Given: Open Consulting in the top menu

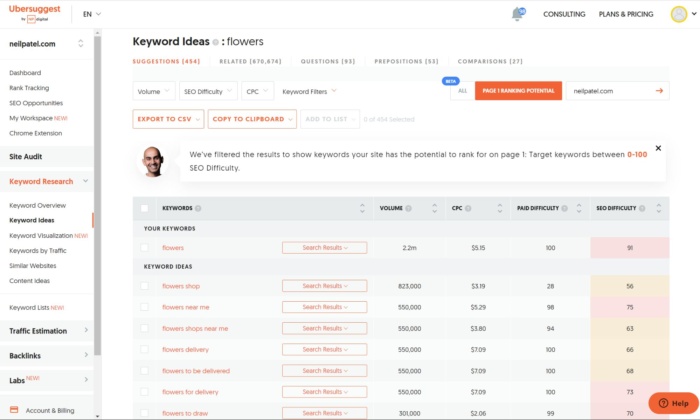Looking at the screenshot, I should (564, 14).
